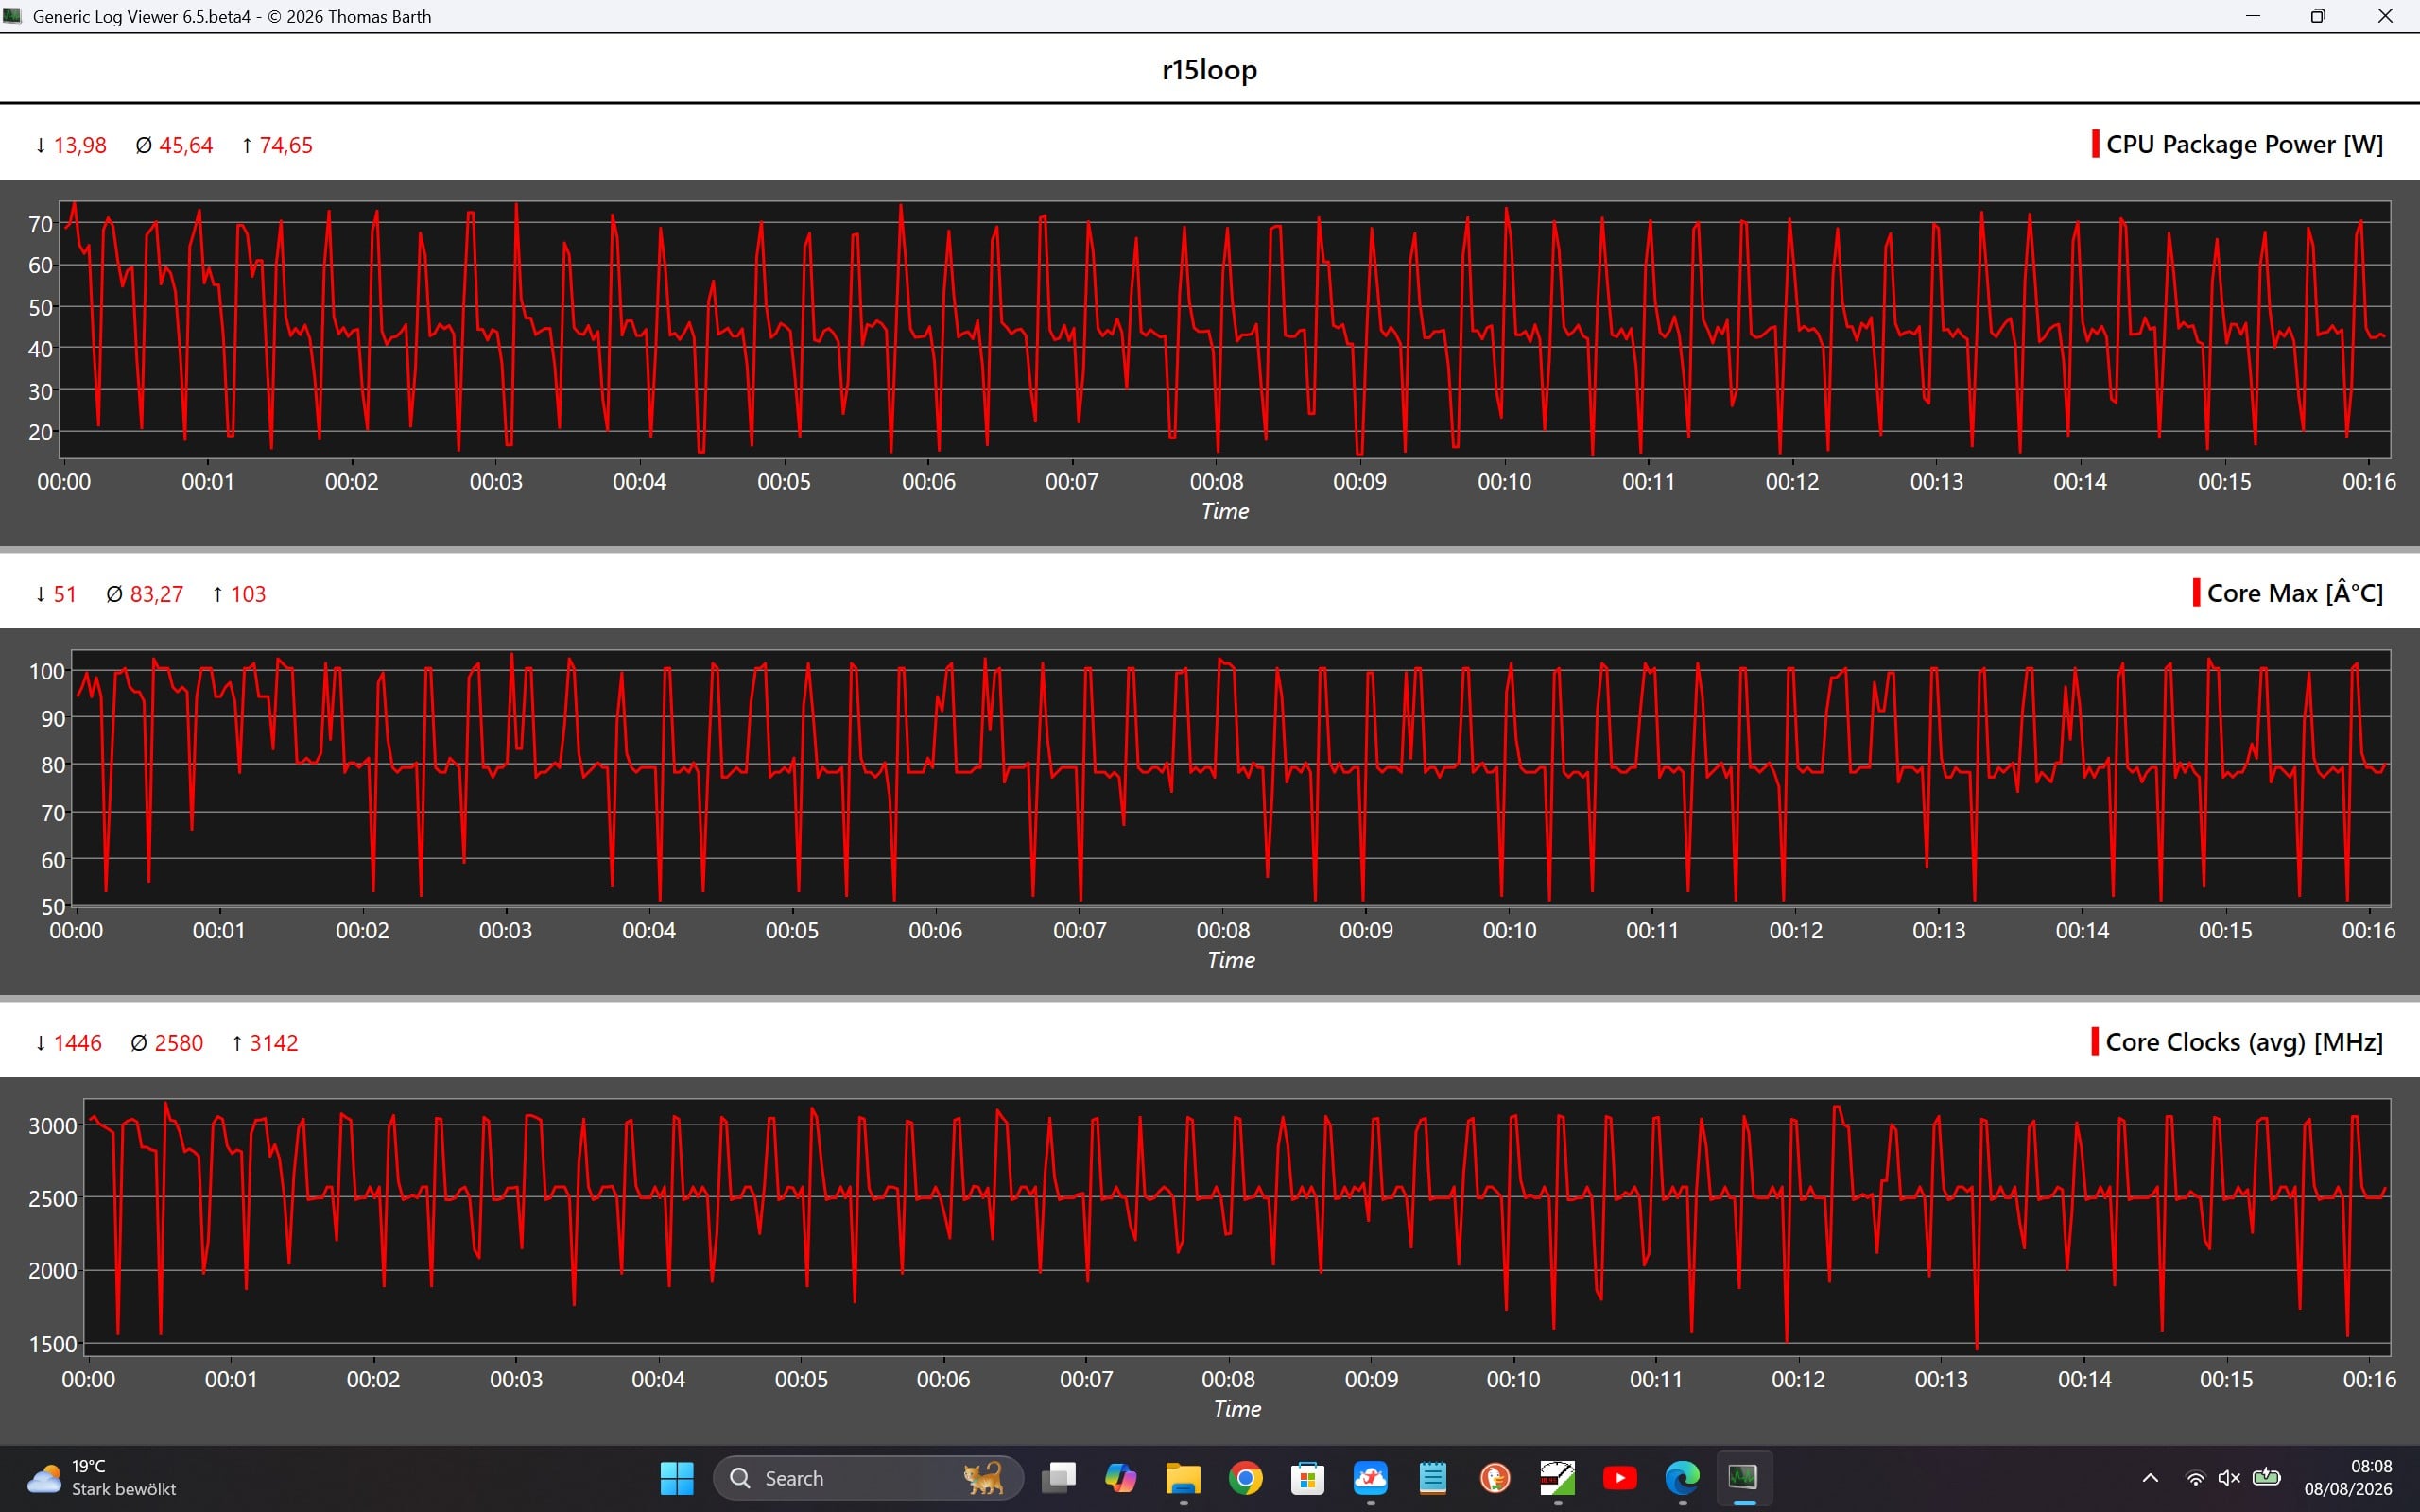Screen dimensions: 2420x1512
Task: Click the red CPU Package Power legend marker
Action: 2095,144
